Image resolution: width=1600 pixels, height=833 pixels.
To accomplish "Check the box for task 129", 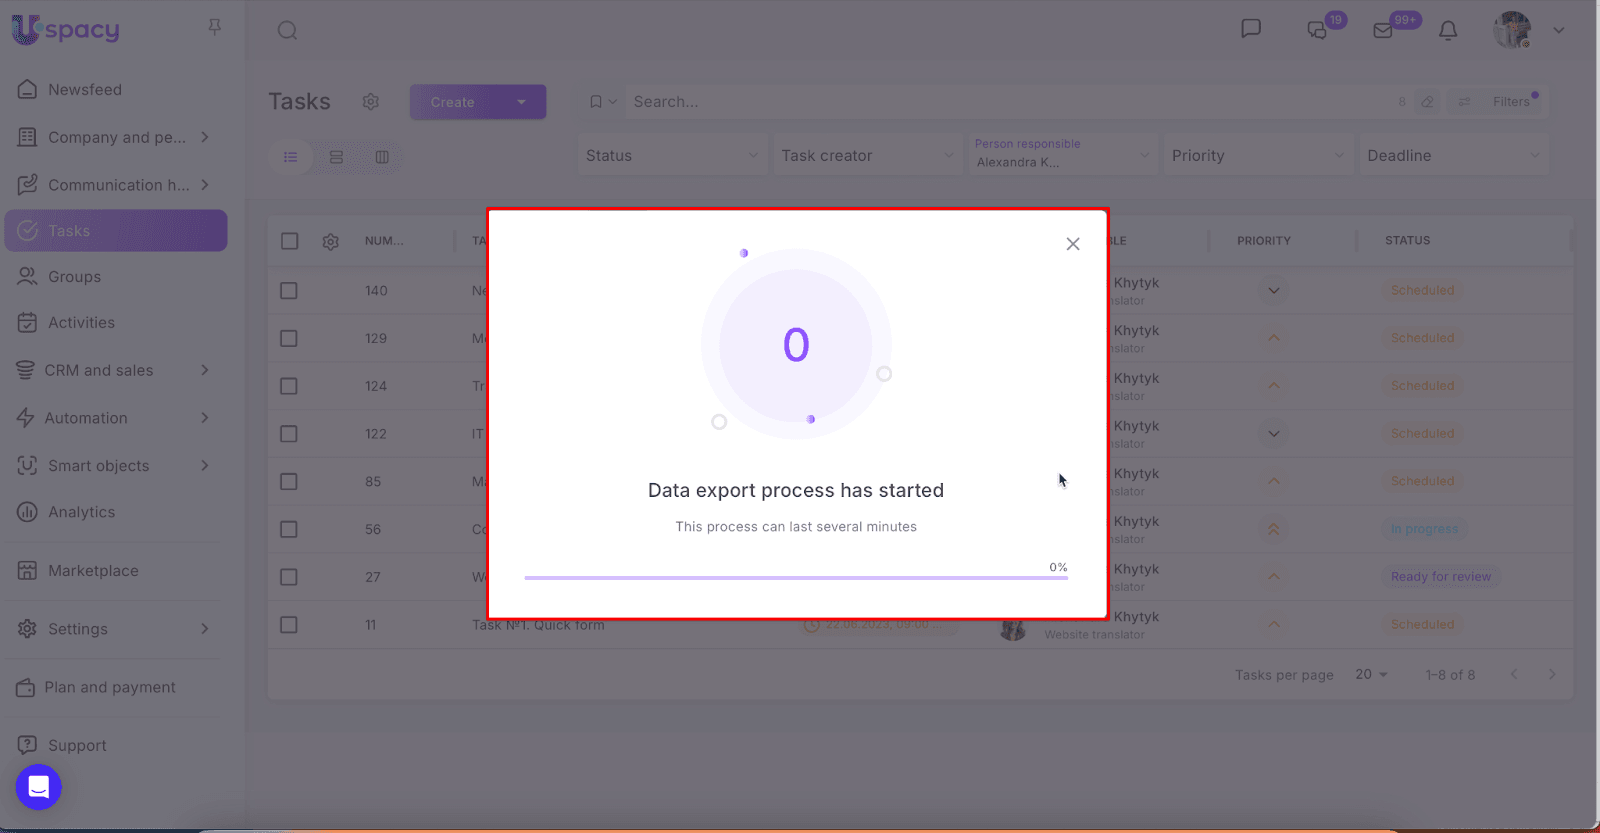I will point(289,338).
